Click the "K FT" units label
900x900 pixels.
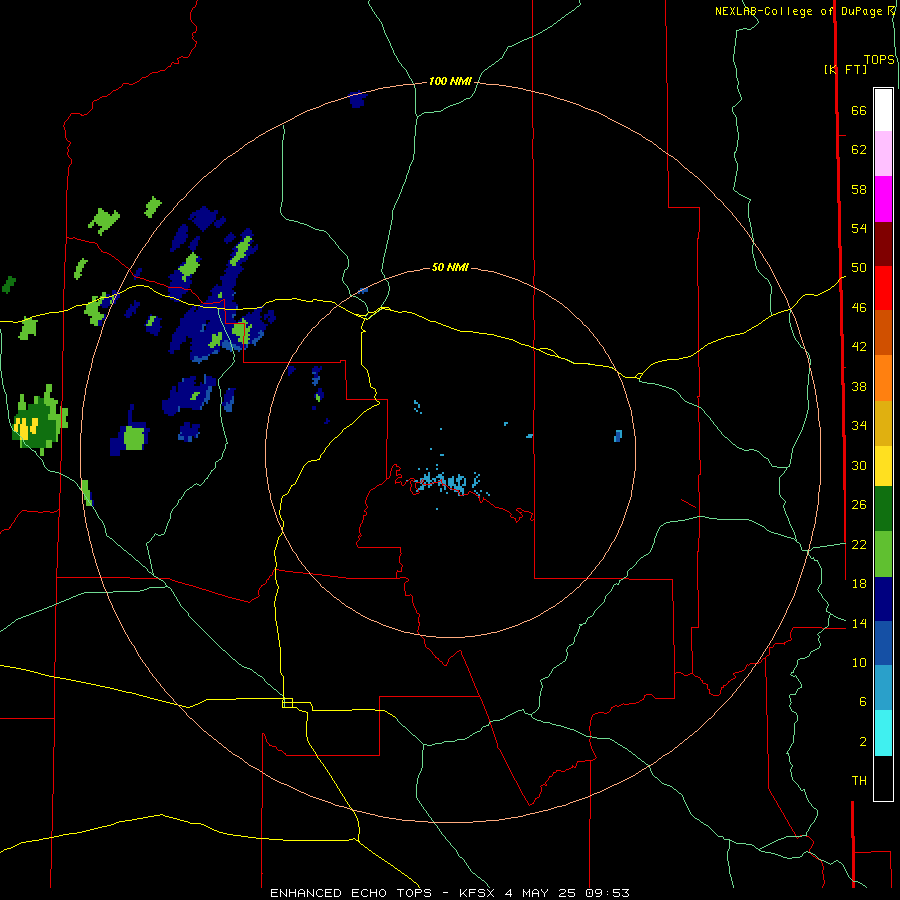(x=846, y=69)
